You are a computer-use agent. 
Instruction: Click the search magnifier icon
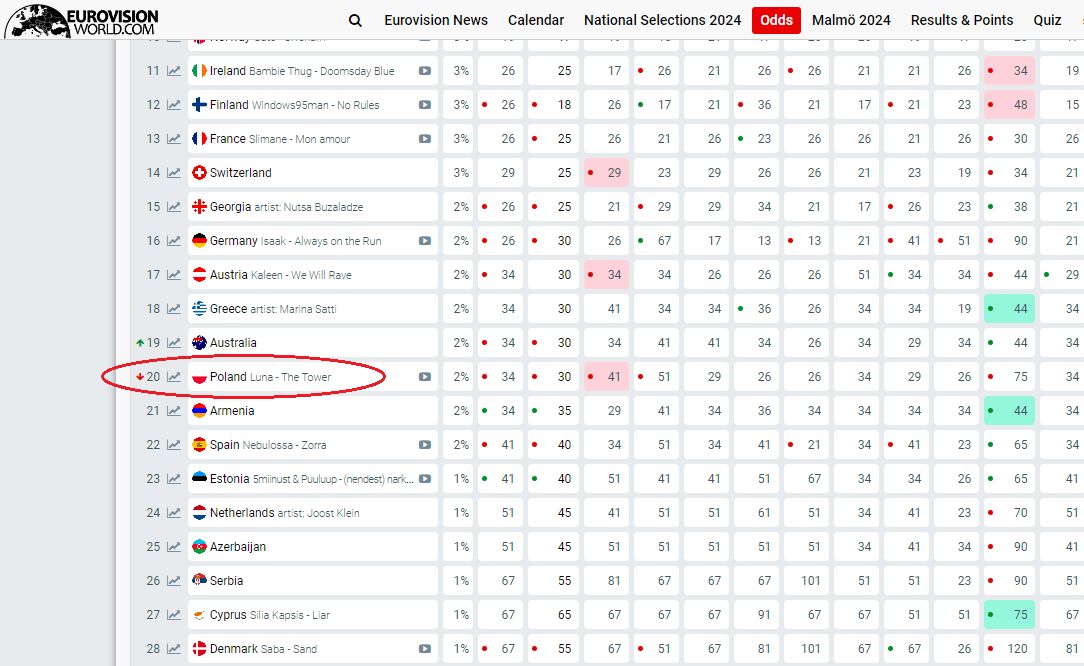coord(355,20)
